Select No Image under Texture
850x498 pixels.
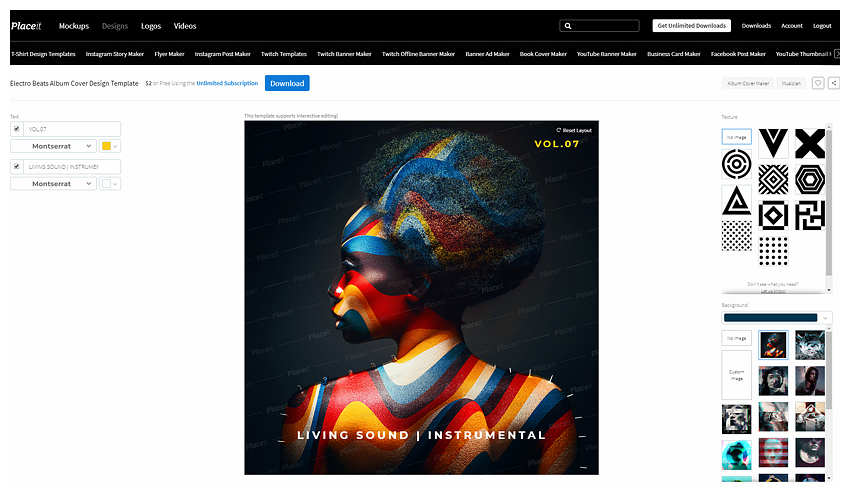[736, 137]
